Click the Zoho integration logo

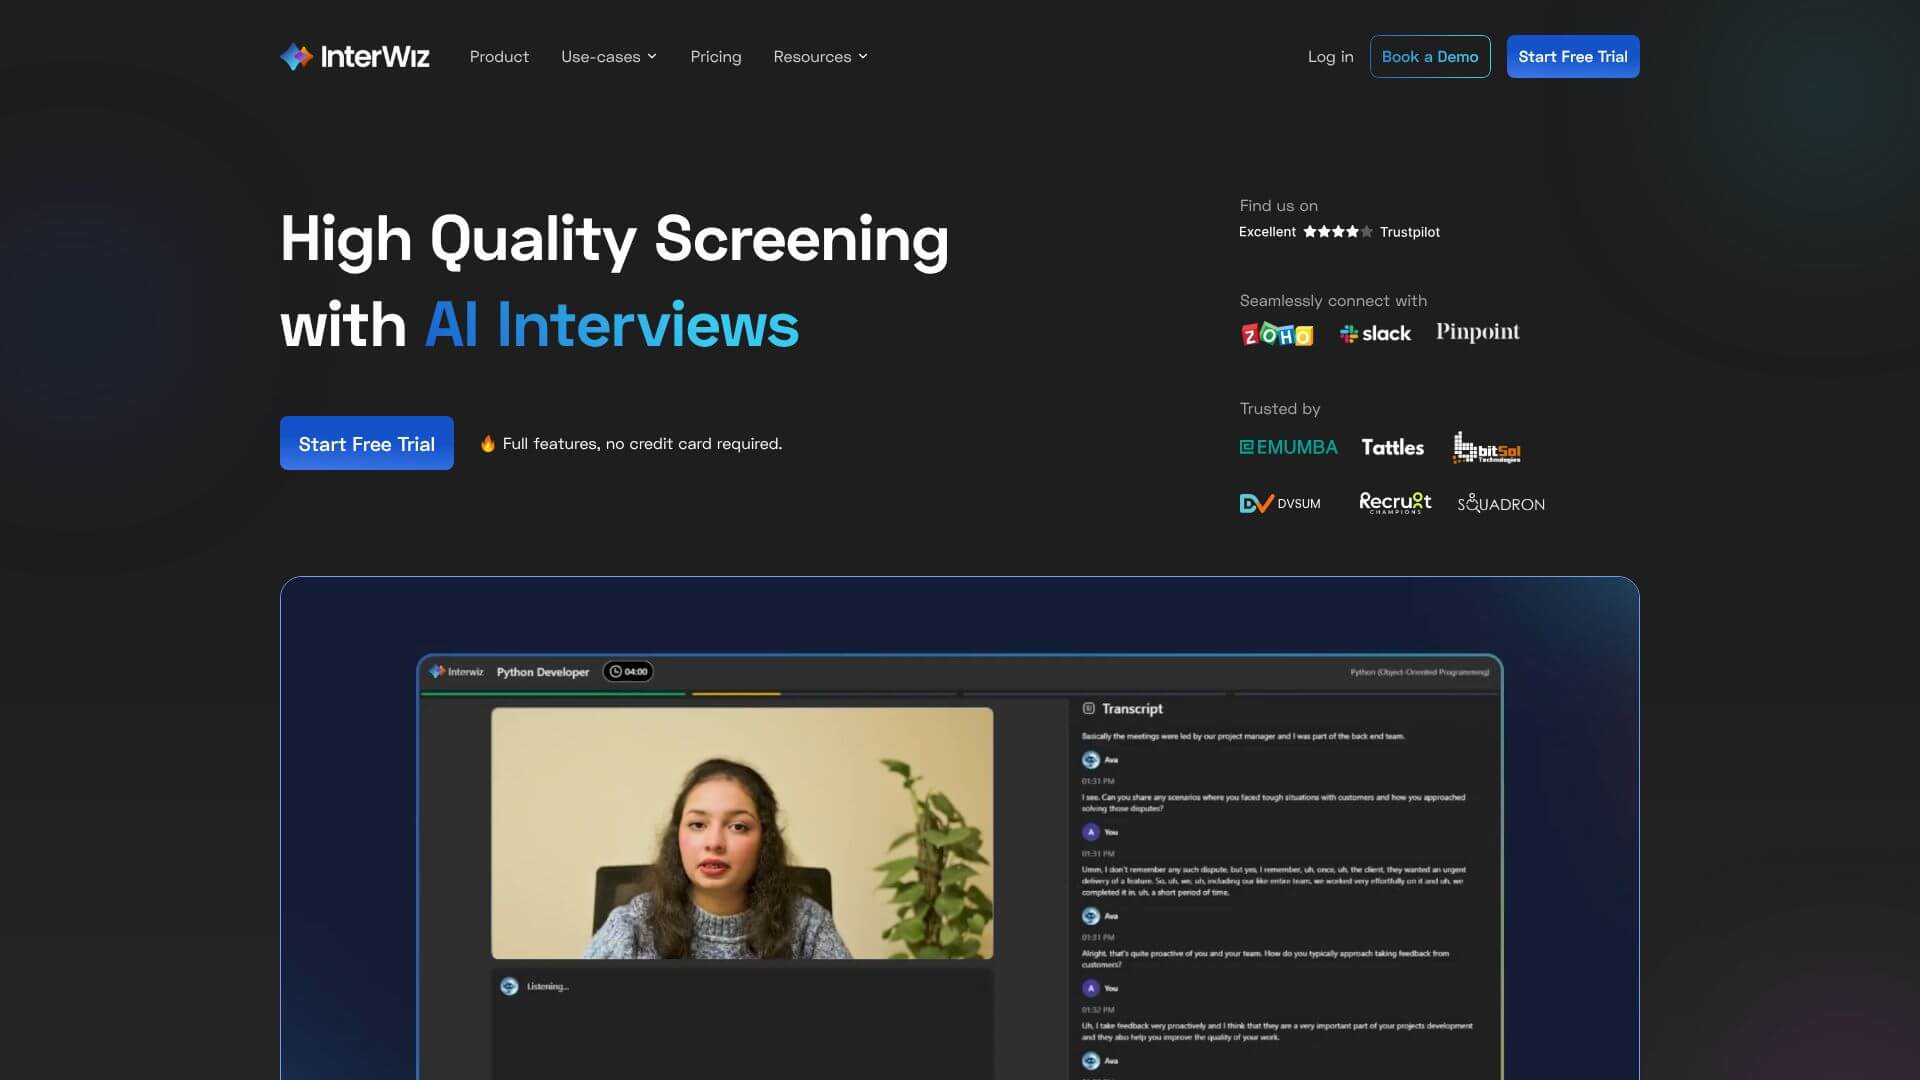click(x=1276, y=334)
